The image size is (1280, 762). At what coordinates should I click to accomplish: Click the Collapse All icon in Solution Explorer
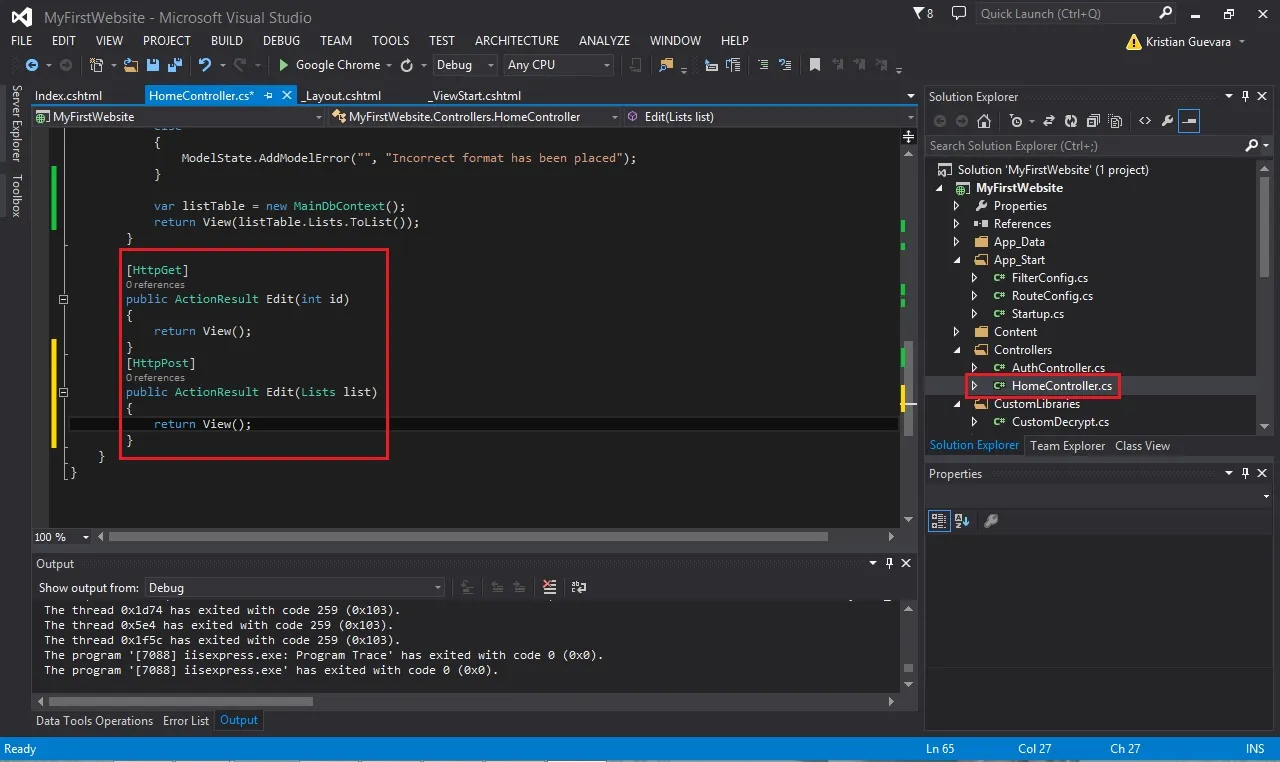coord(1093,121)
